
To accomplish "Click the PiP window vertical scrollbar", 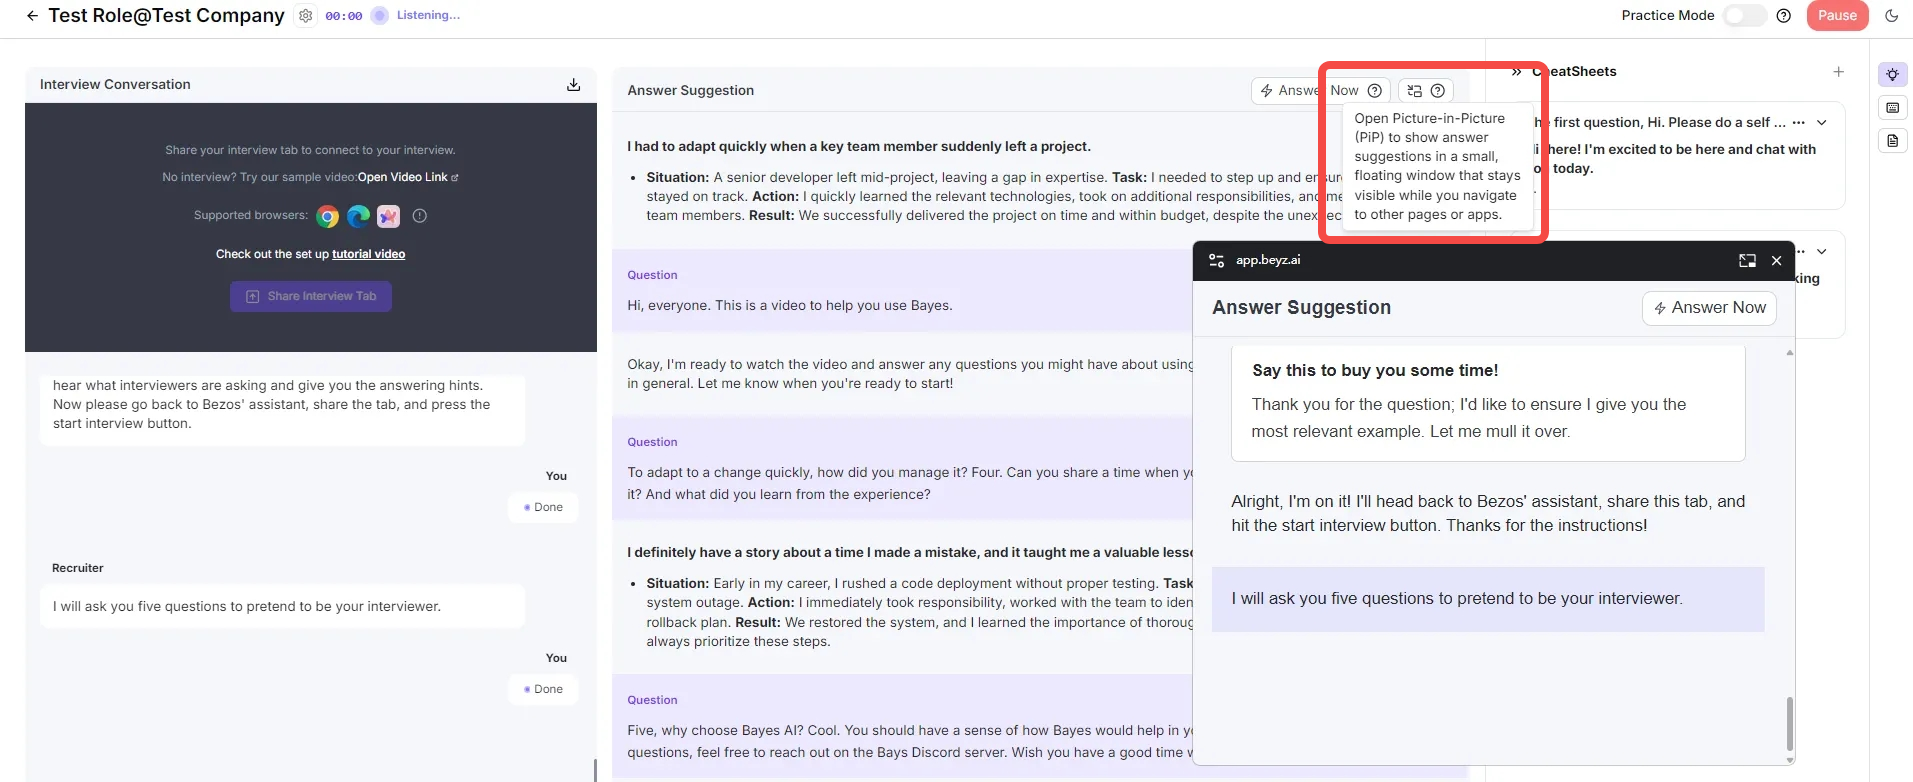I will 1789,723.
